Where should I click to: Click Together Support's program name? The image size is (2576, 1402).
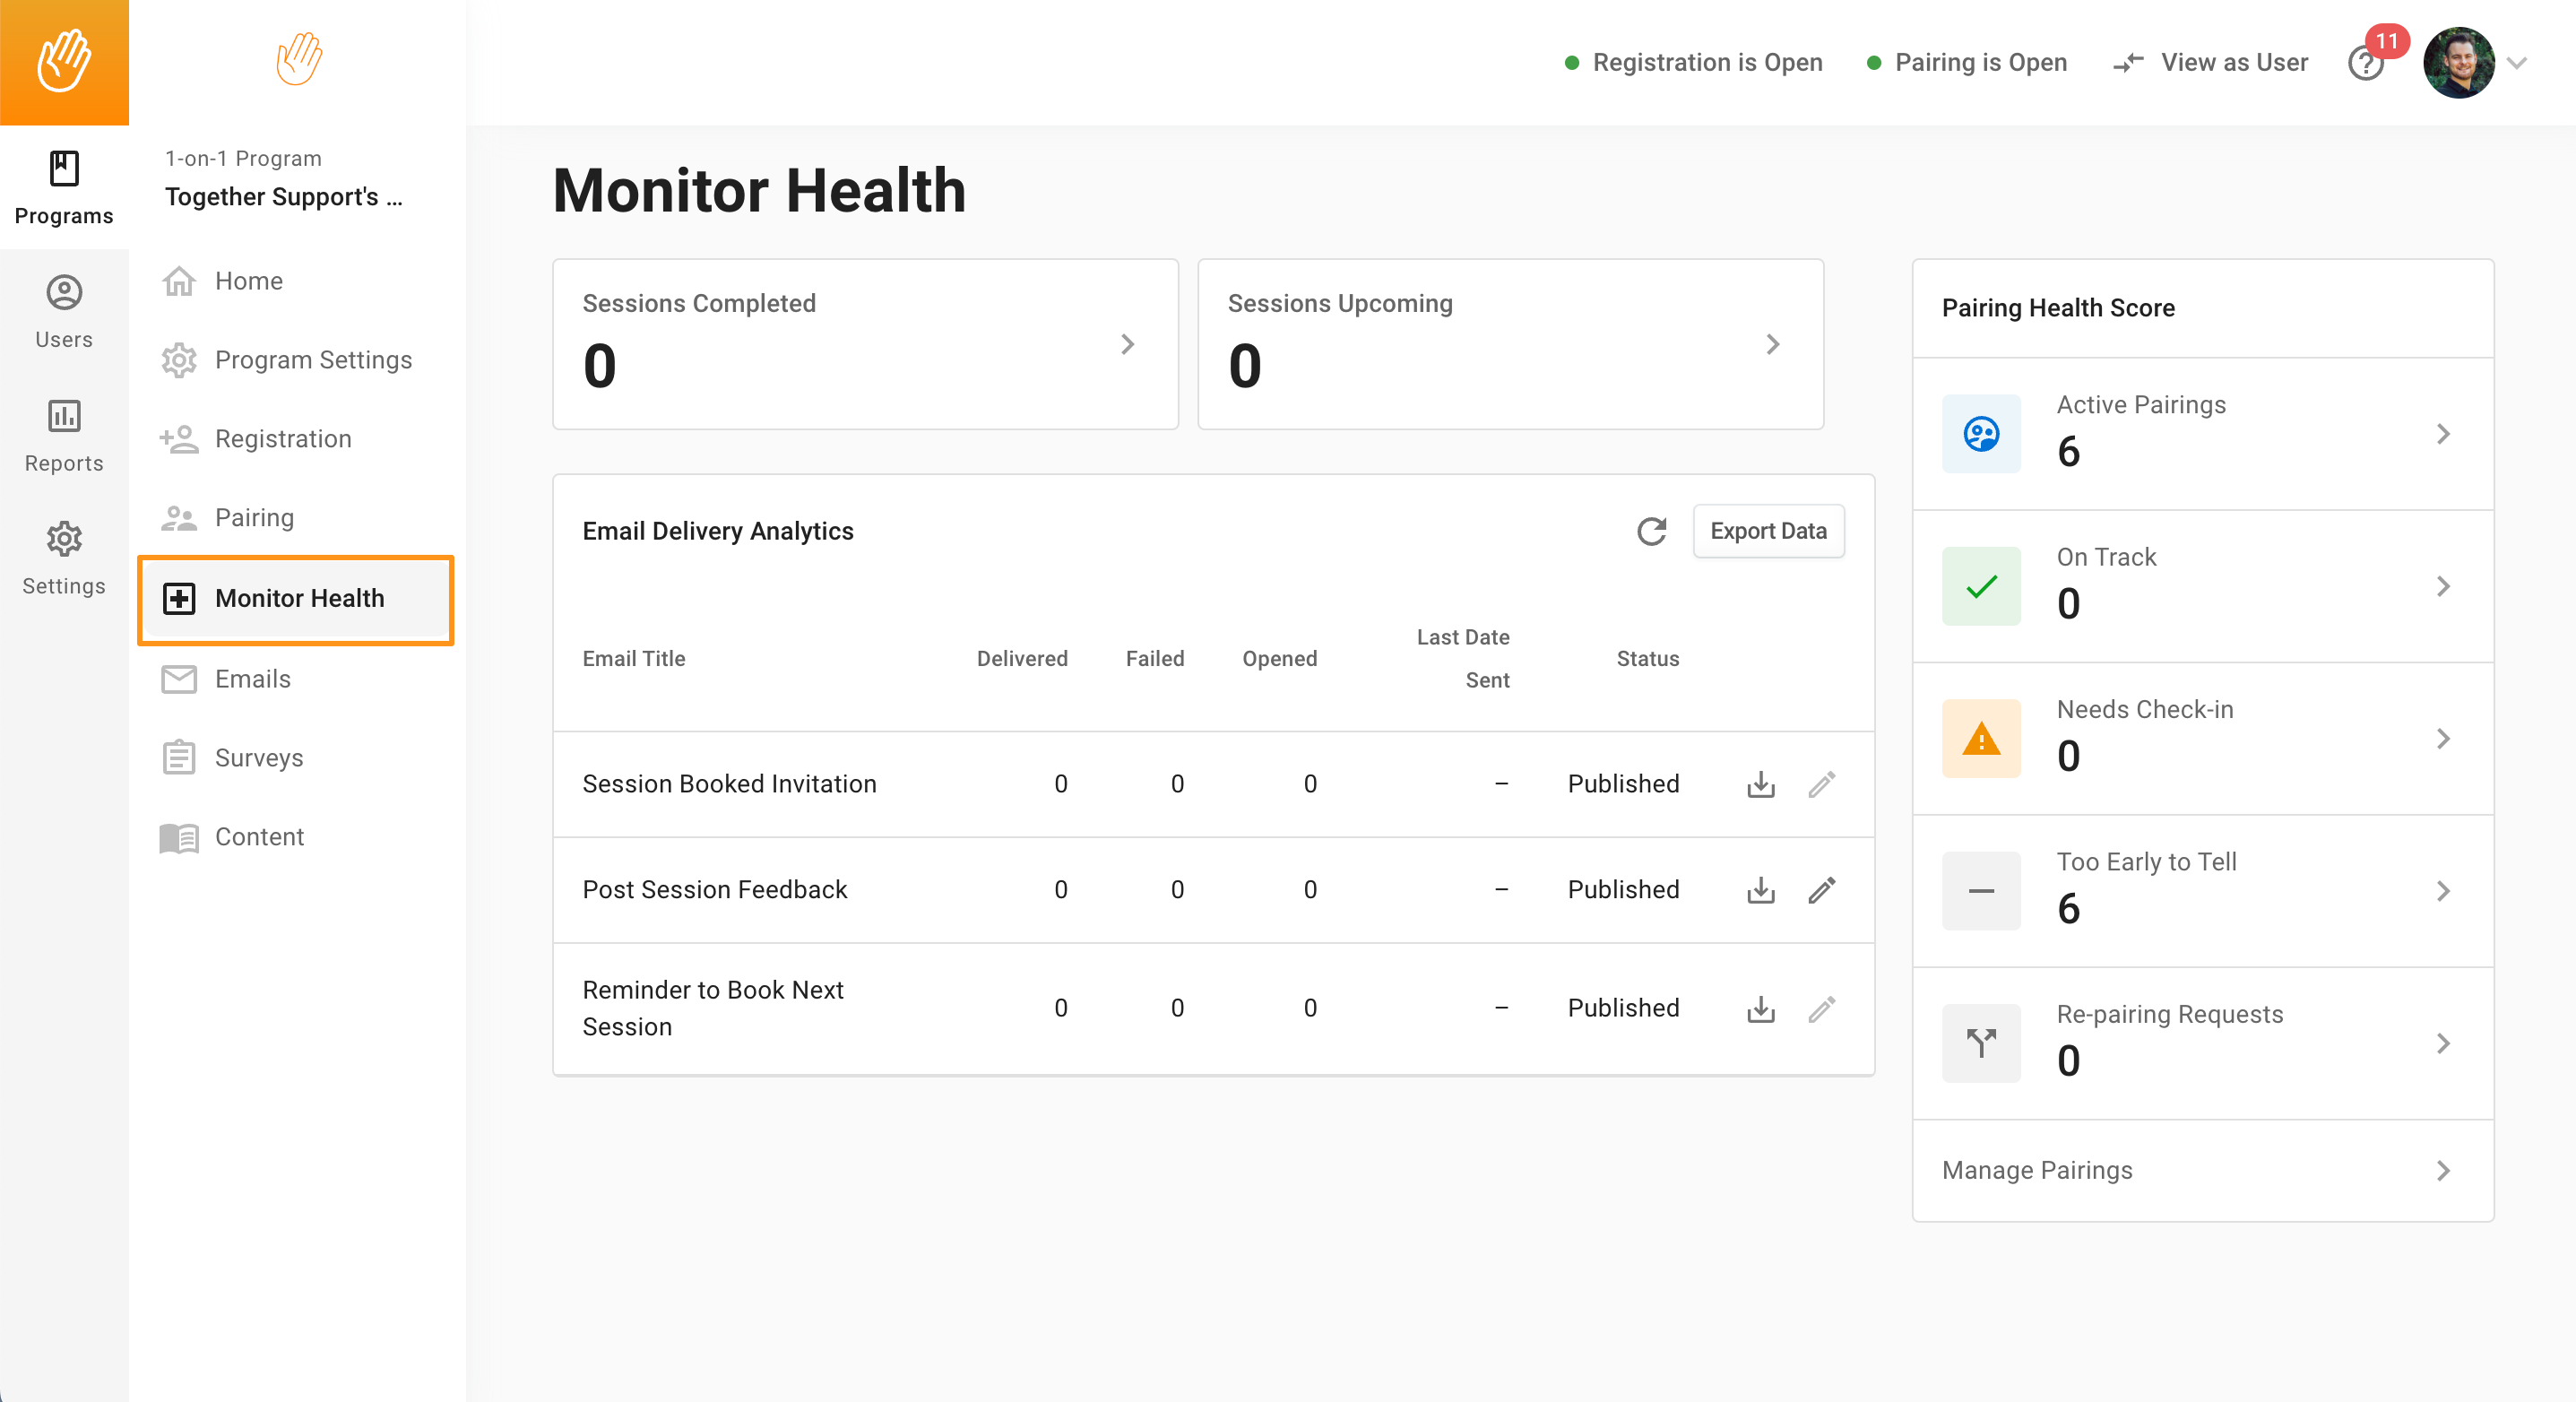point(284,197)
